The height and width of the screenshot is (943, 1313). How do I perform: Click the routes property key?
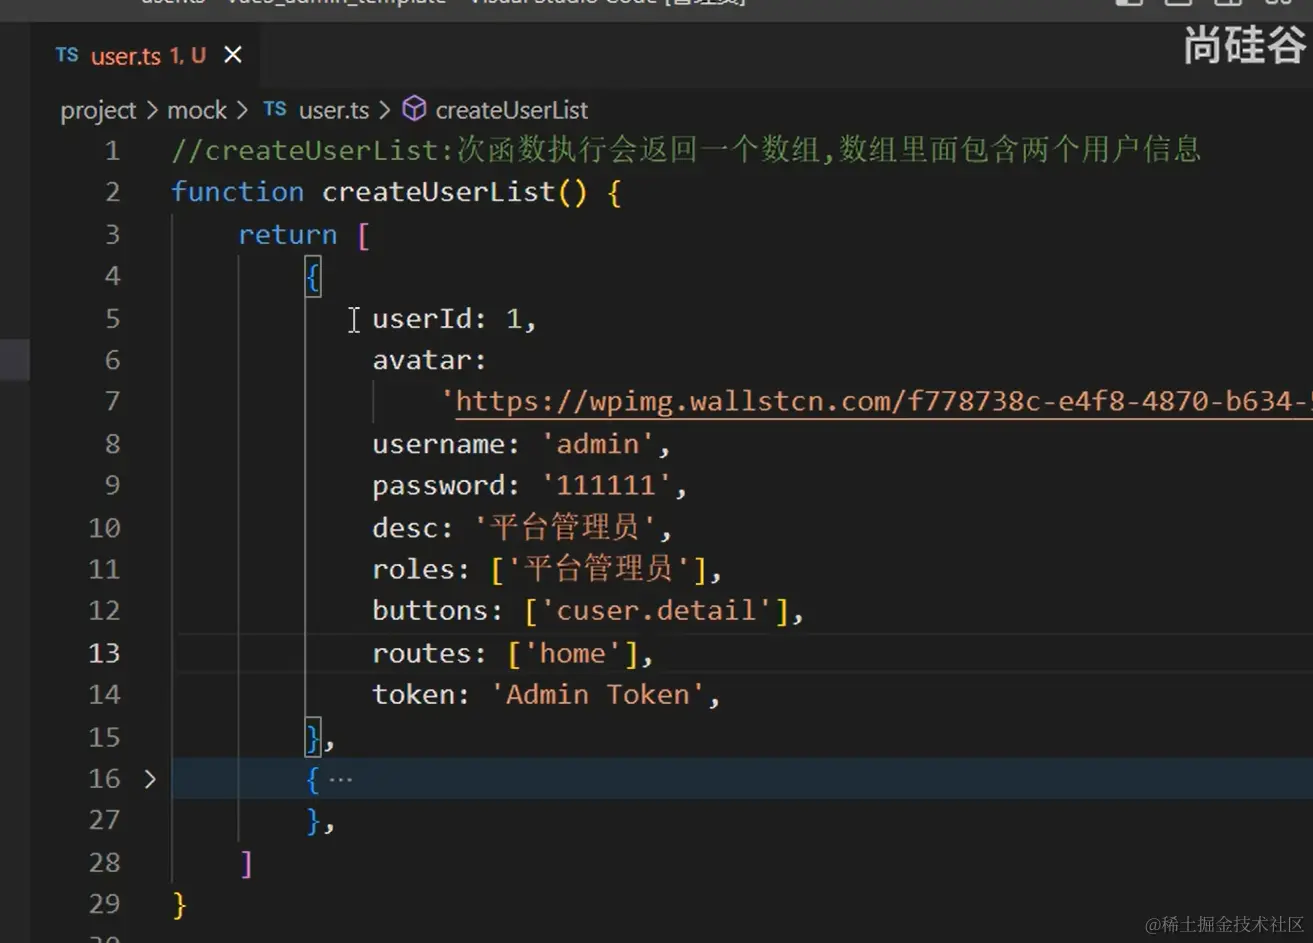(x=422, y=653)
